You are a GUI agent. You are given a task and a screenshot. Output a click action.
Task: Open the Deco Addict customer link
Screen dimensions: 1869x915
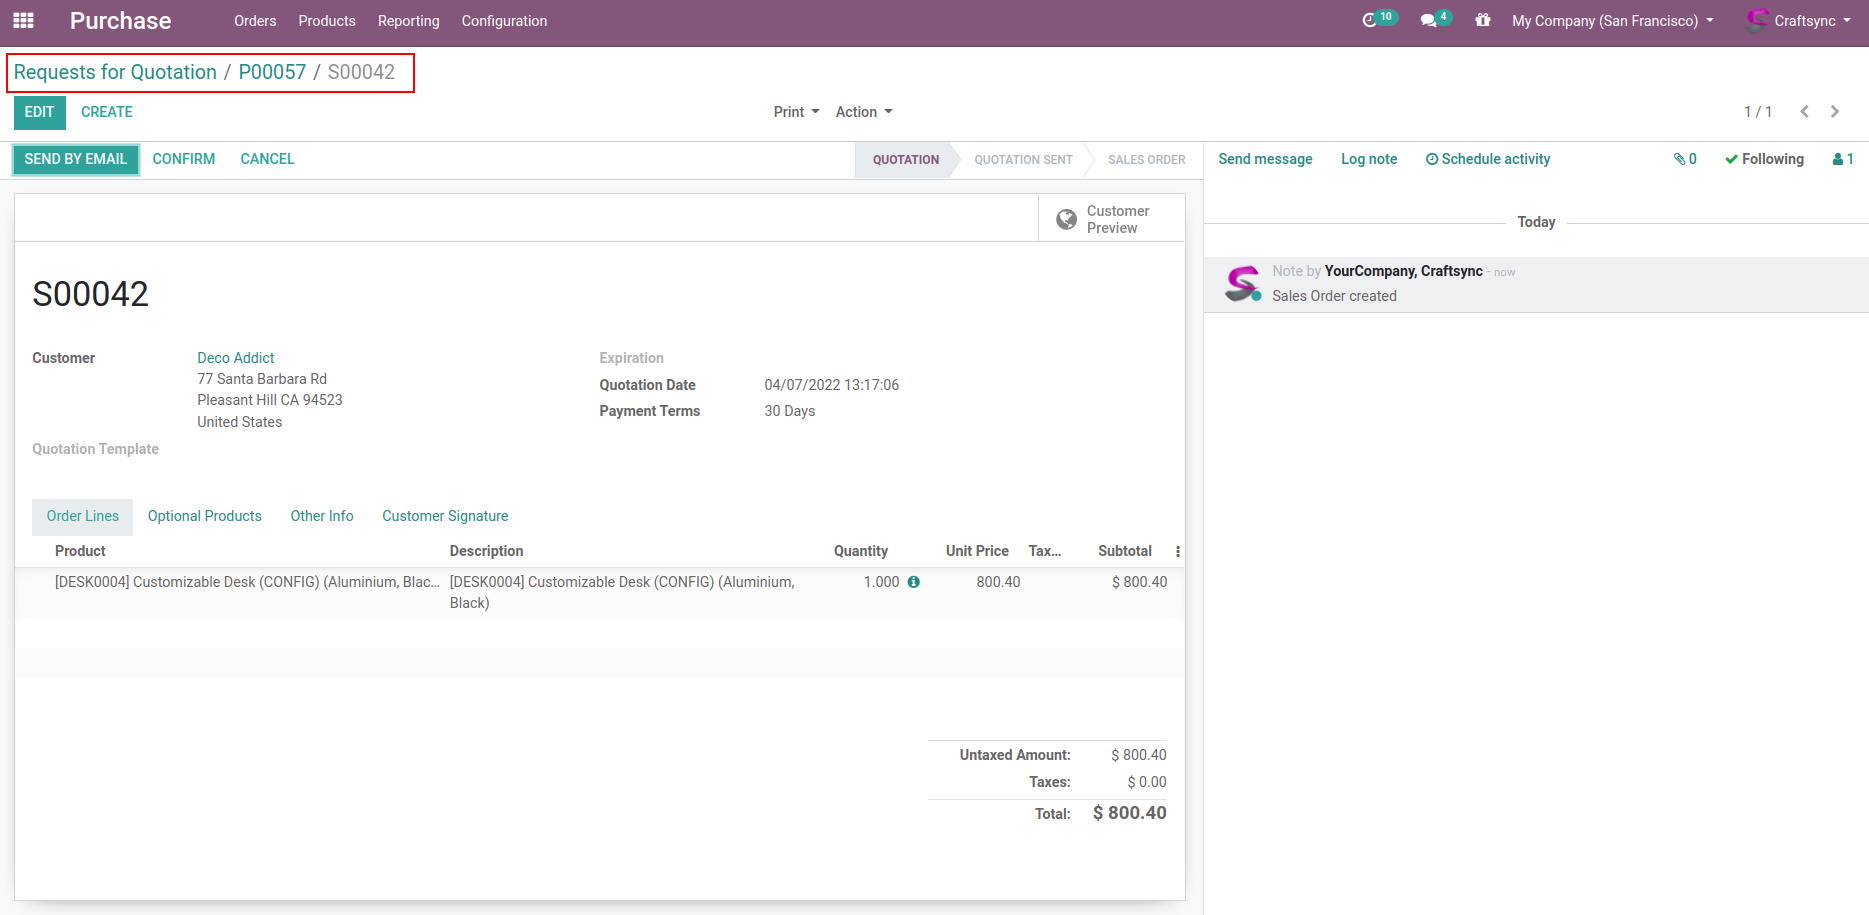[x=236, y=358]
